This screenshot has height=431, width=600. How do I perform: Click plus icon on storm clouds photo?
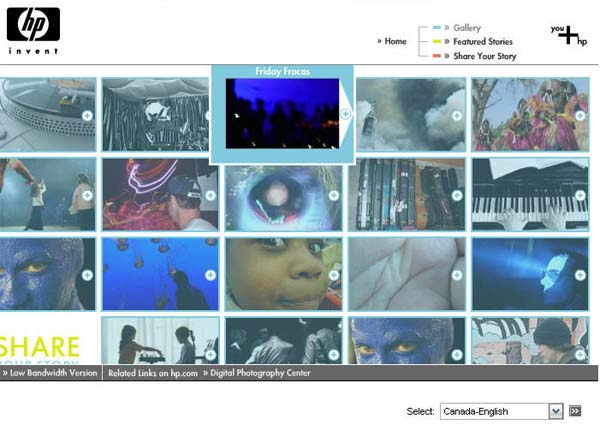click(457, 116)
